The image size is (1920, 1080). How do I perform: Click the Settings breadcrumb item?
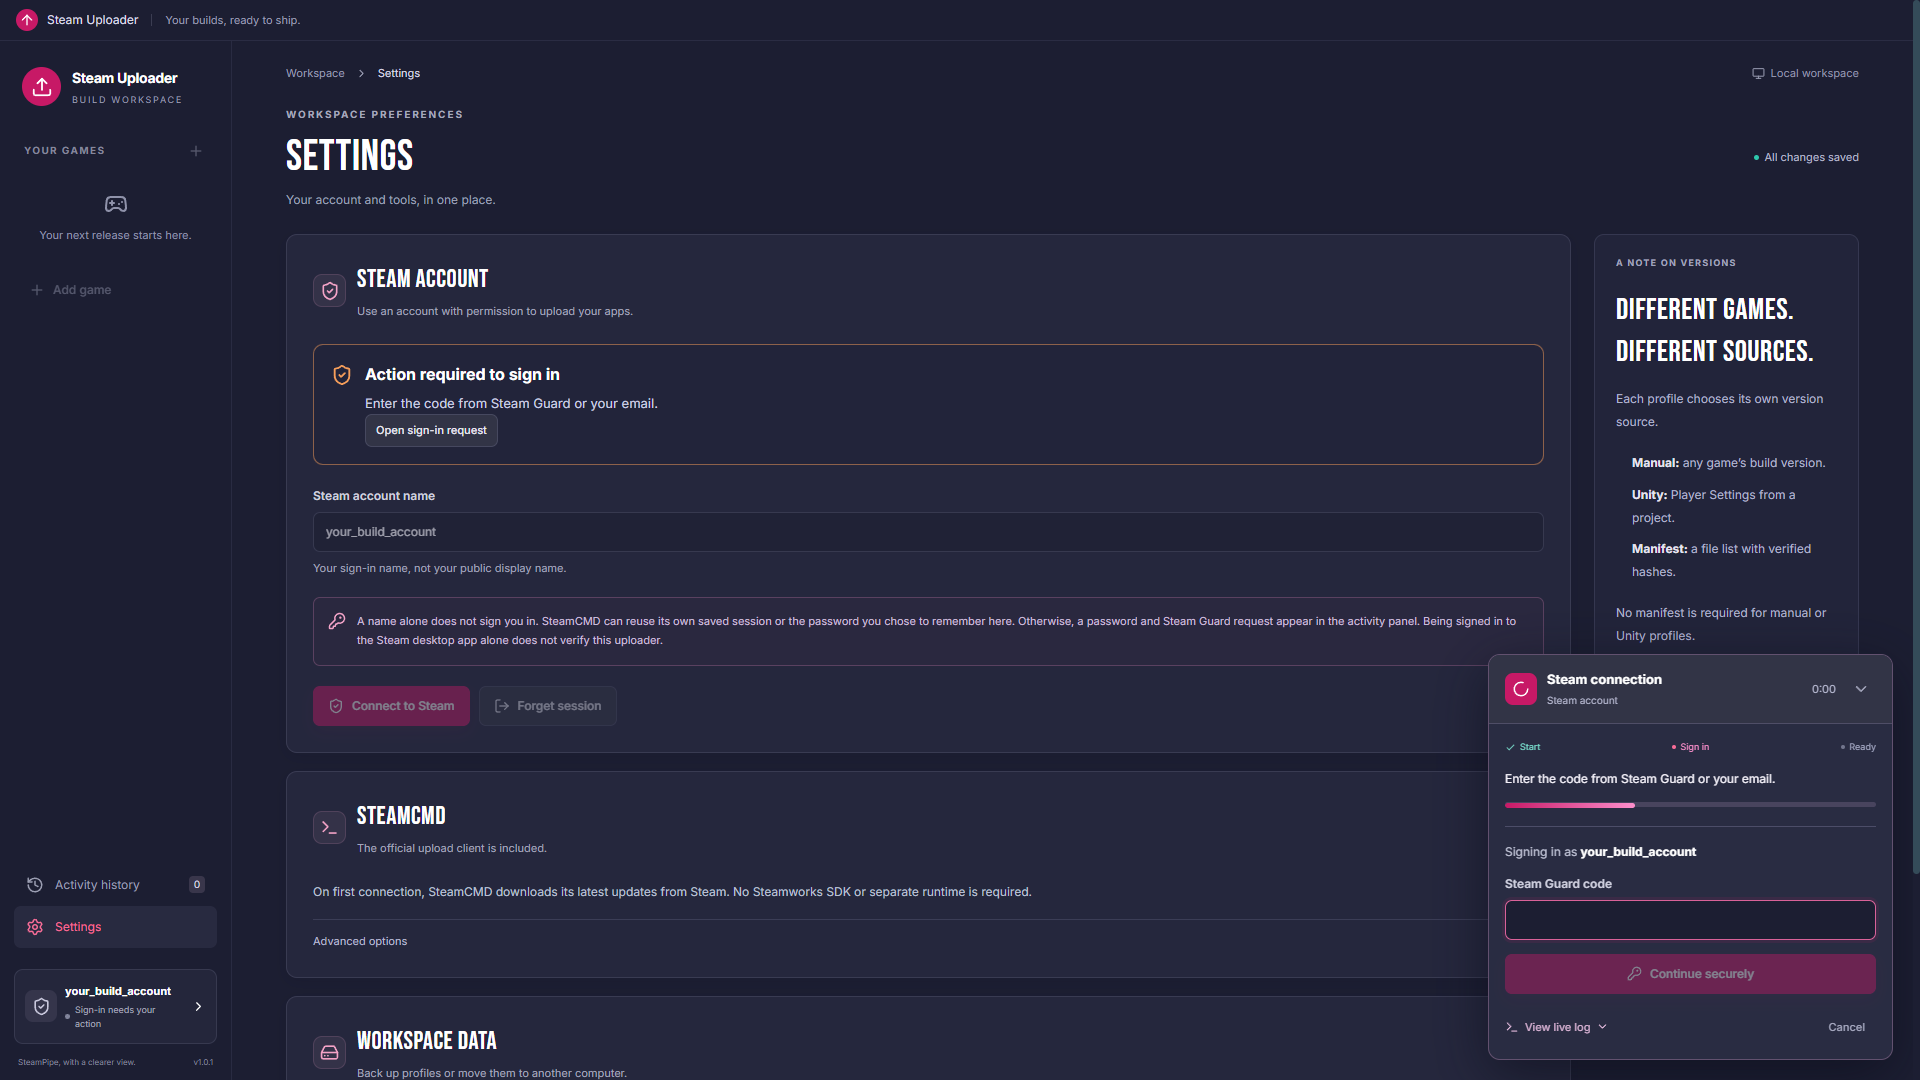pyautogui.click(x=399, y=73)
